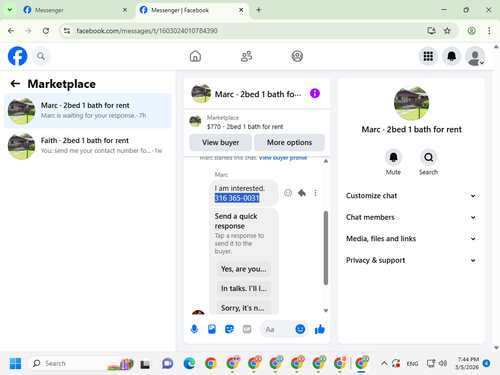Send quick response "In talks. I'll l..."
This screenshot has height=375, width=500.
pos(244,288)
